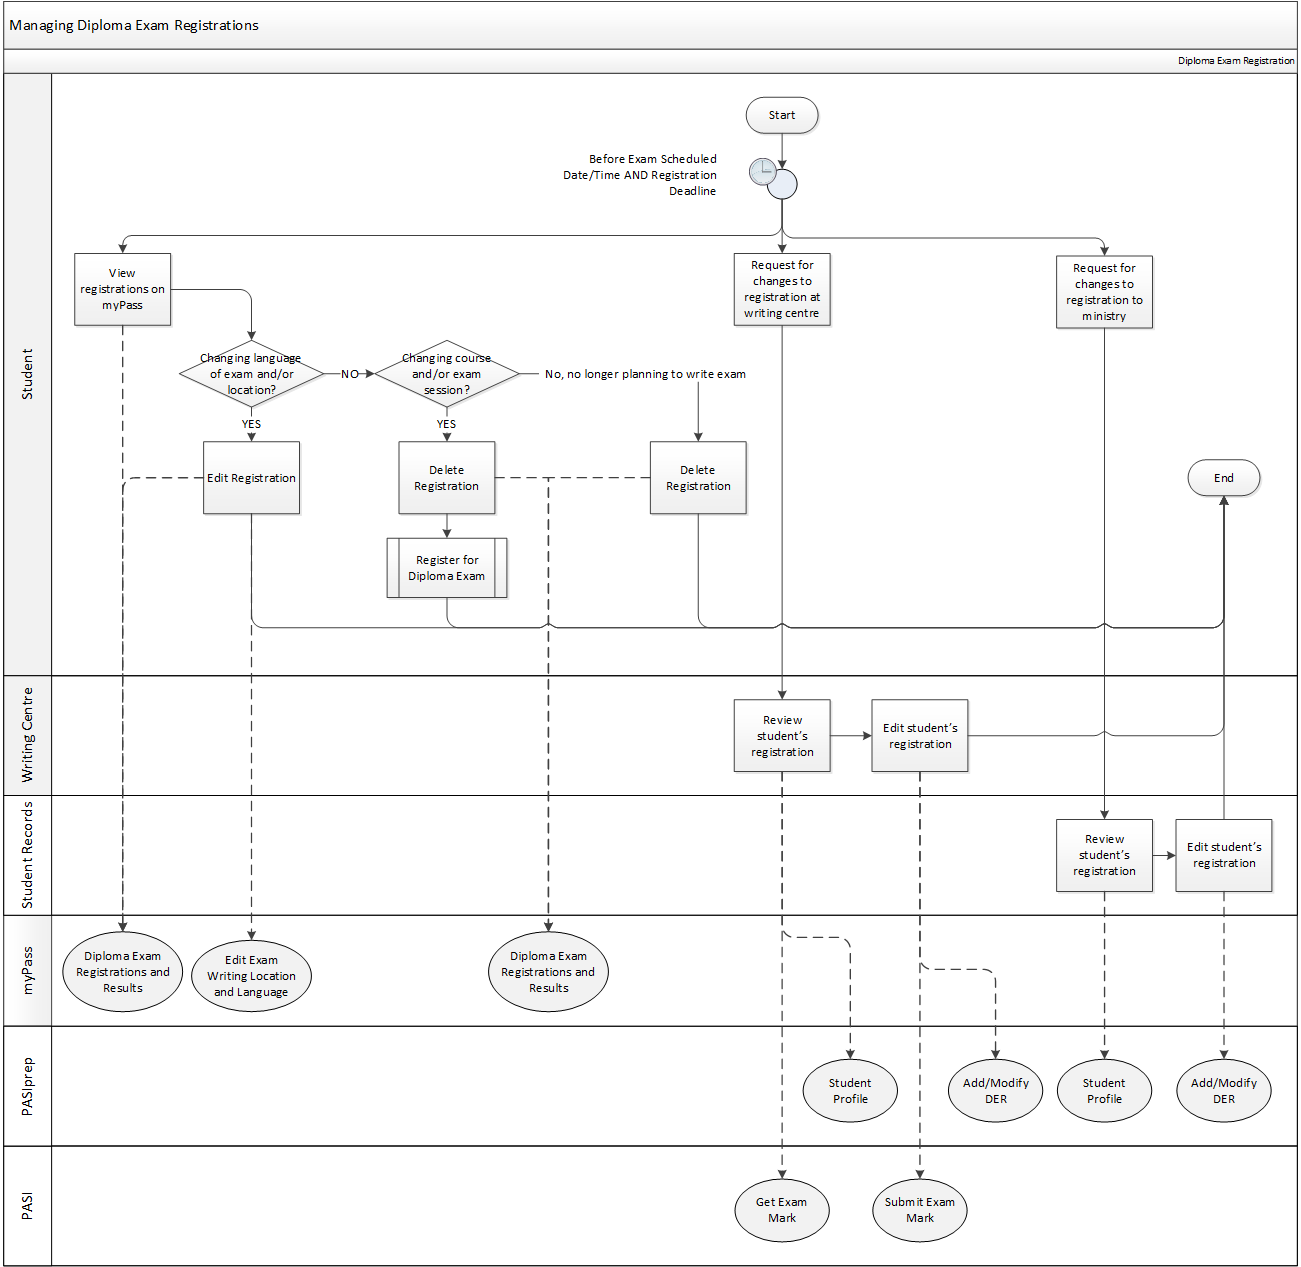1301x1267 pixels.
Task: Click the End terminator shape
Action: tap(1223, 478)
